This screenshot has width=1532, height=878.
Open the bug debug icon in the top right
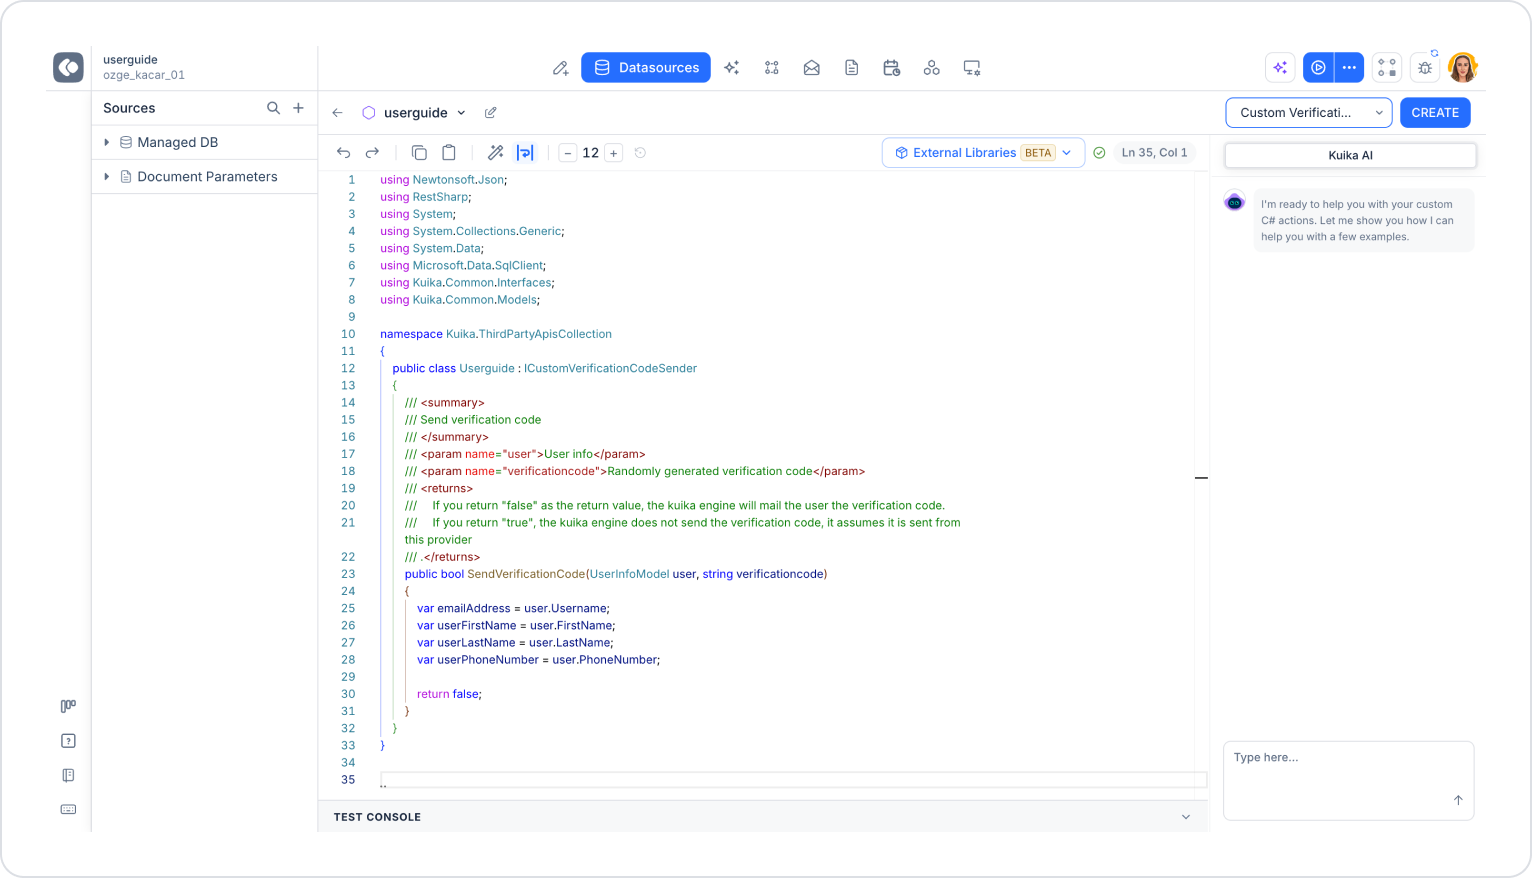click(1425, 68)
